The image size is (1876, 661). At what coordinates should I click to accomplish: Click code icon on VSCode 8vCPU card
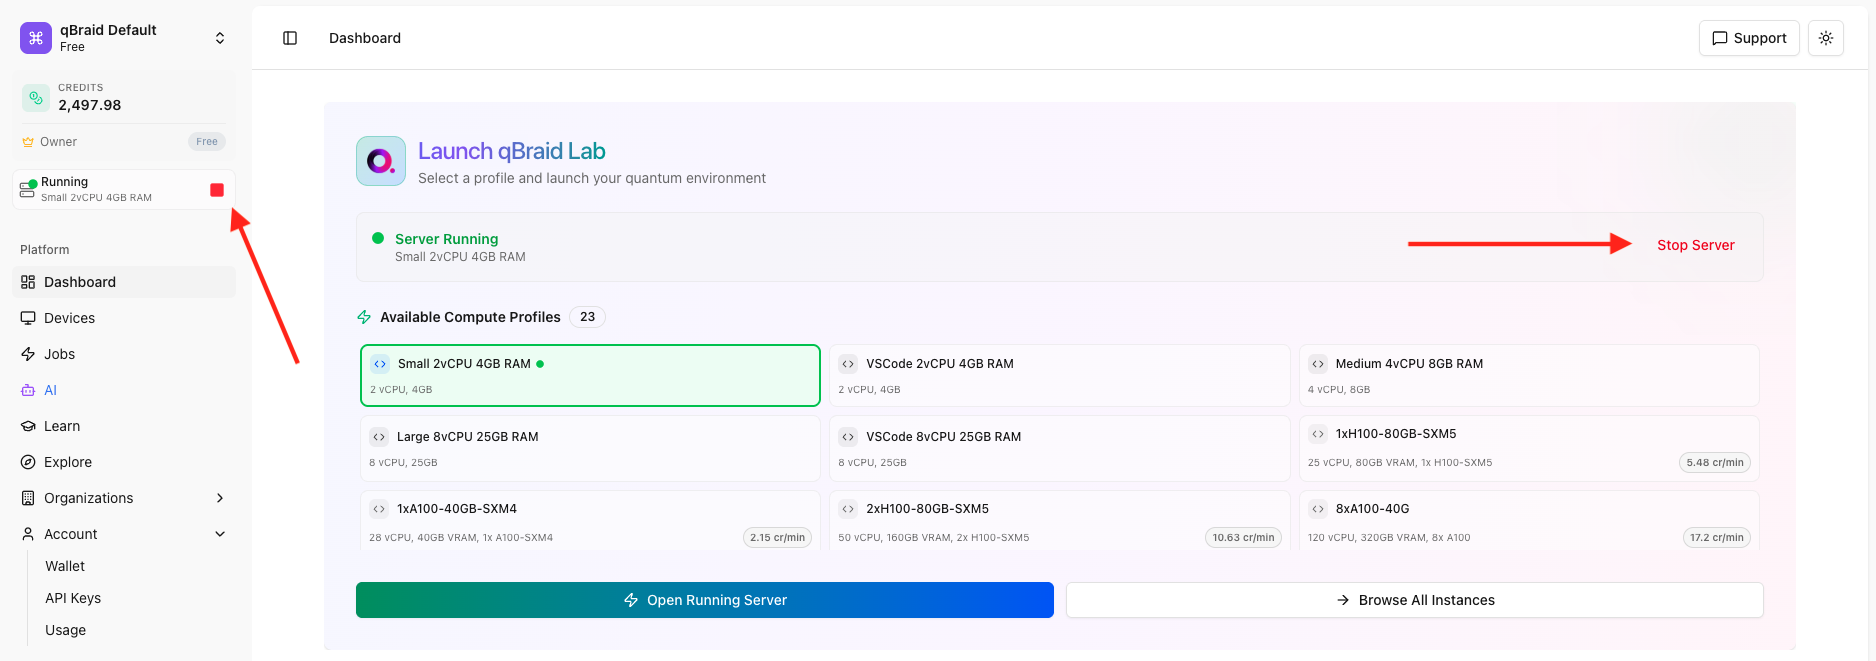(x=848, y=437)
